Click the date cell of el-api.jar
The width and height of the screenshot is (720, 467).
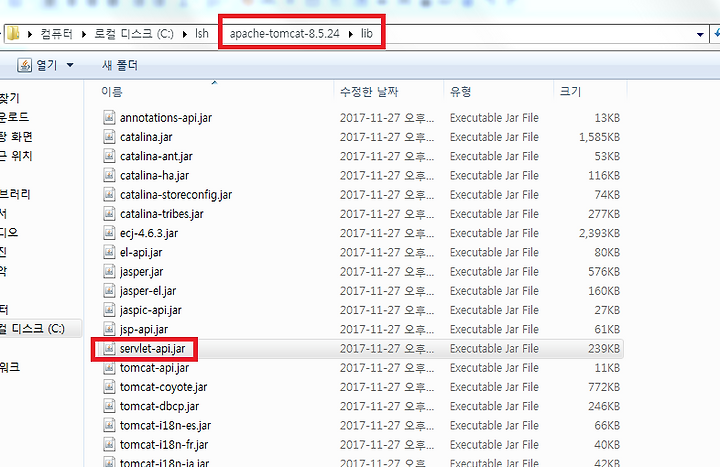(387, 253)
